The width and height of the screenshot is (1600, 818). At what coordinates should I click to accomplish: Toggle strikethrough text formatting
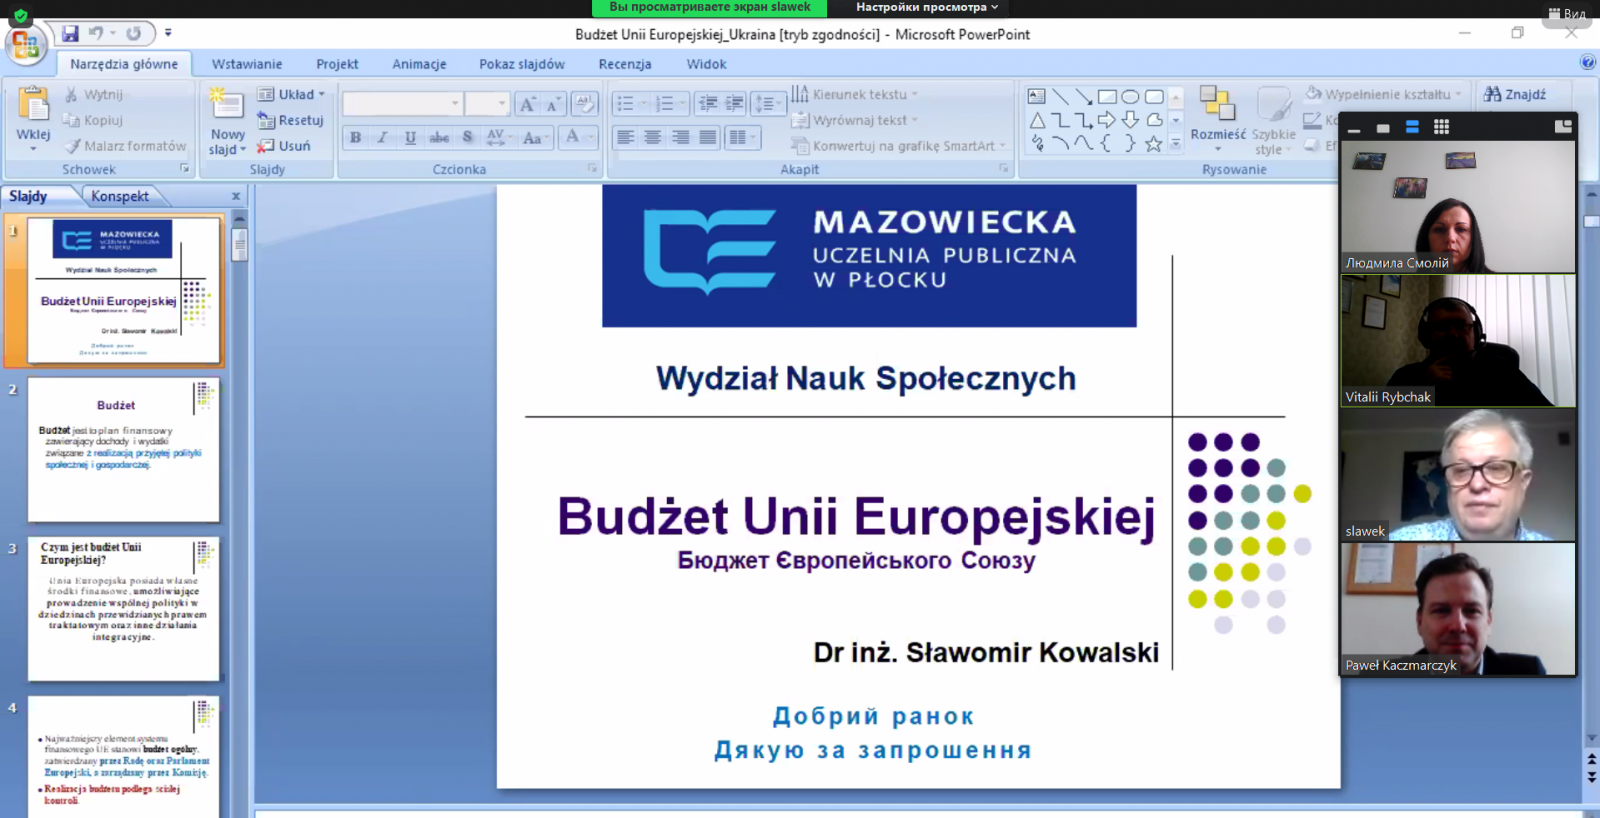pos(439,137)
